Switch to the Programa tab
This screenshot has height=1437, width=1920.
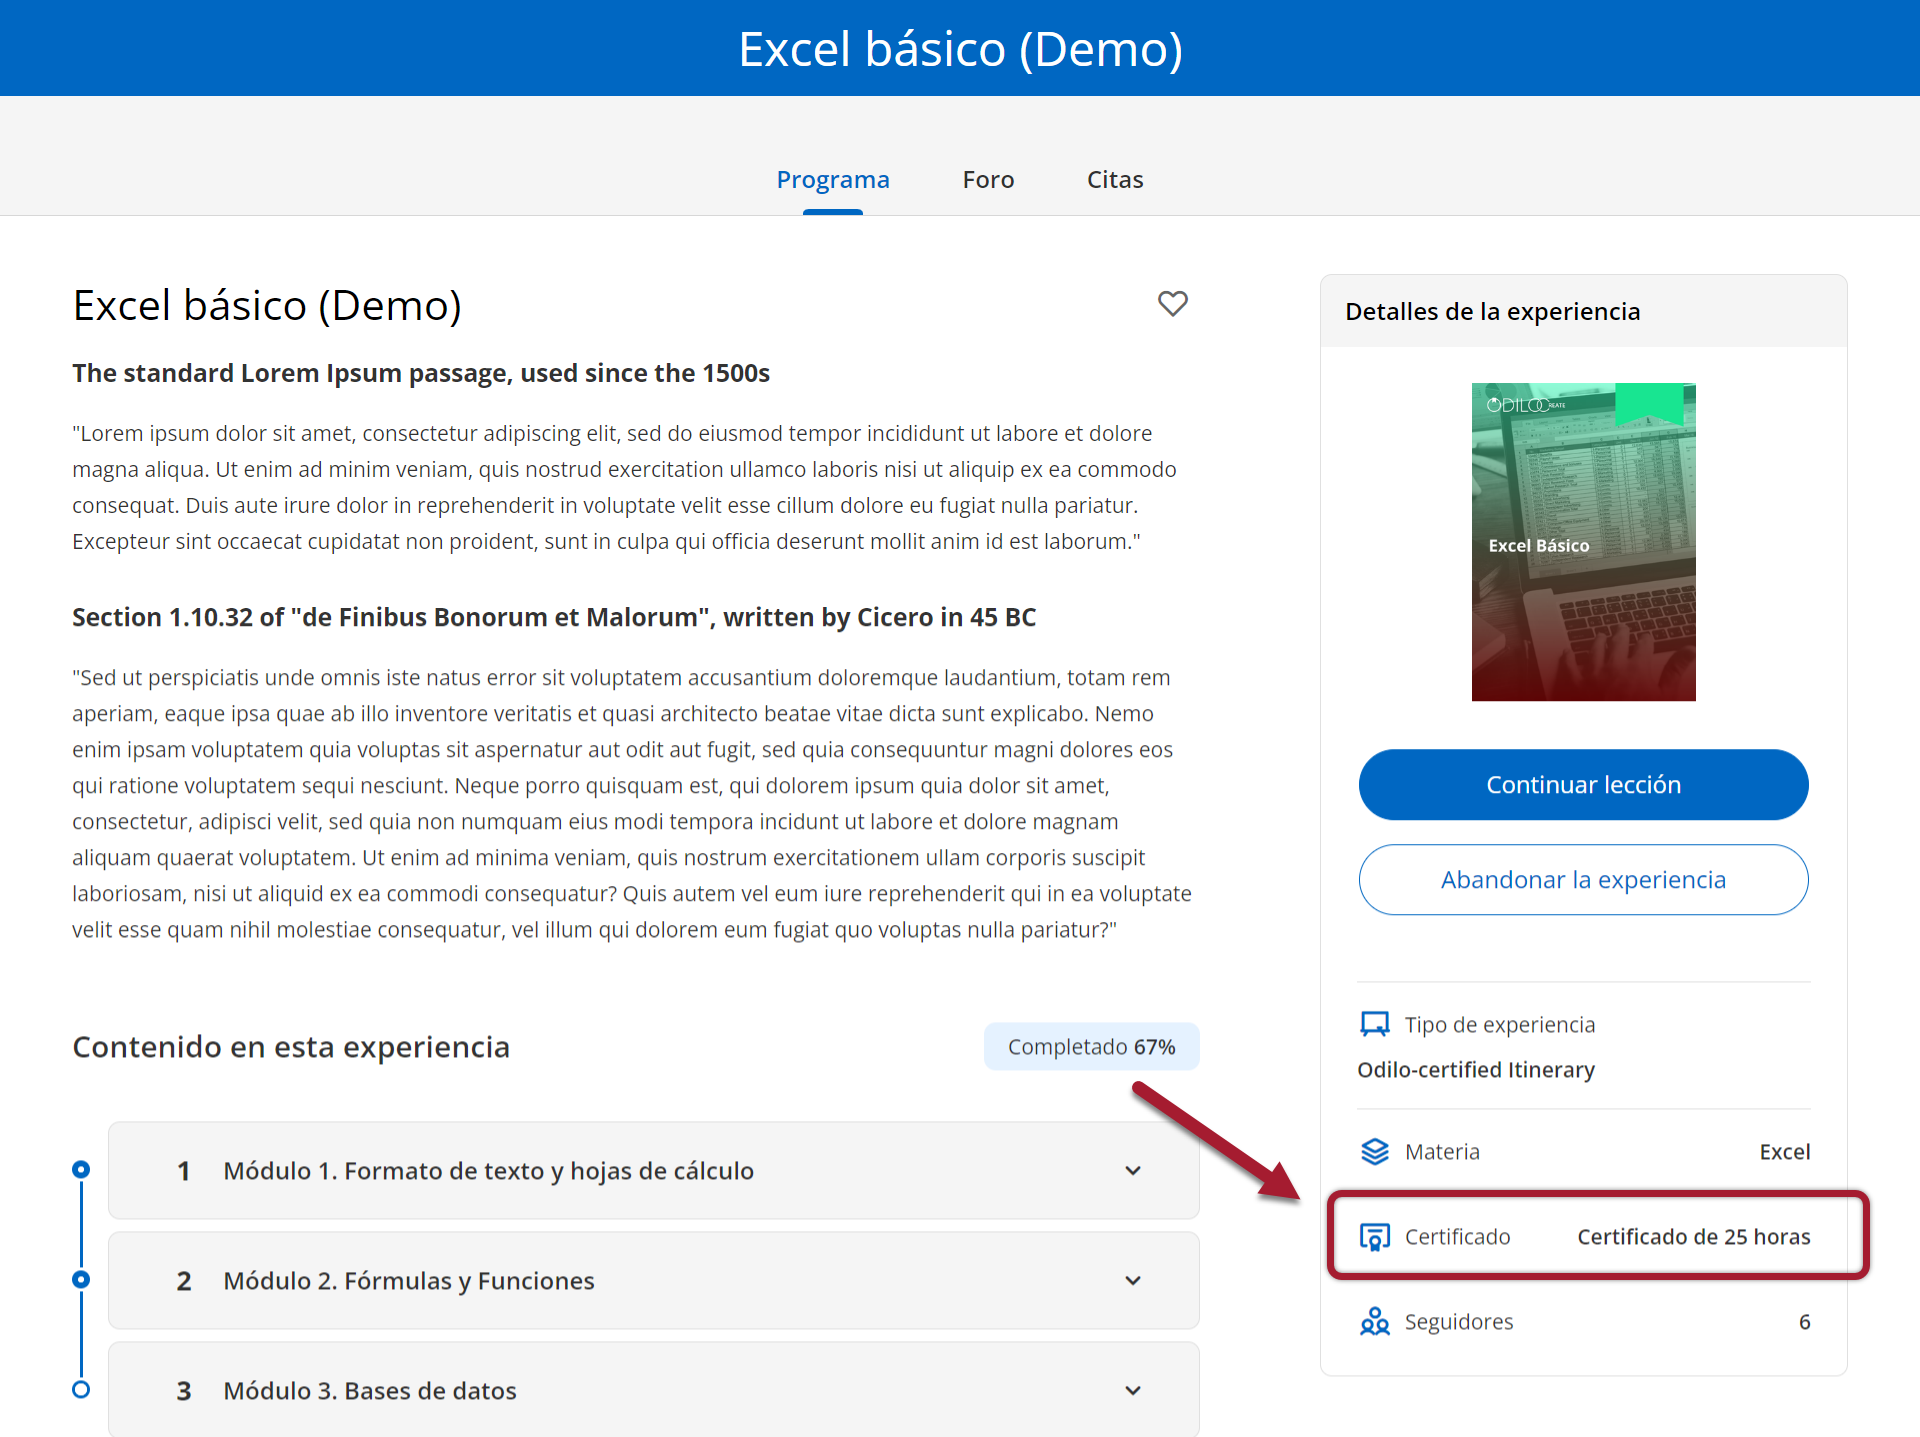[x=832, y=180]
